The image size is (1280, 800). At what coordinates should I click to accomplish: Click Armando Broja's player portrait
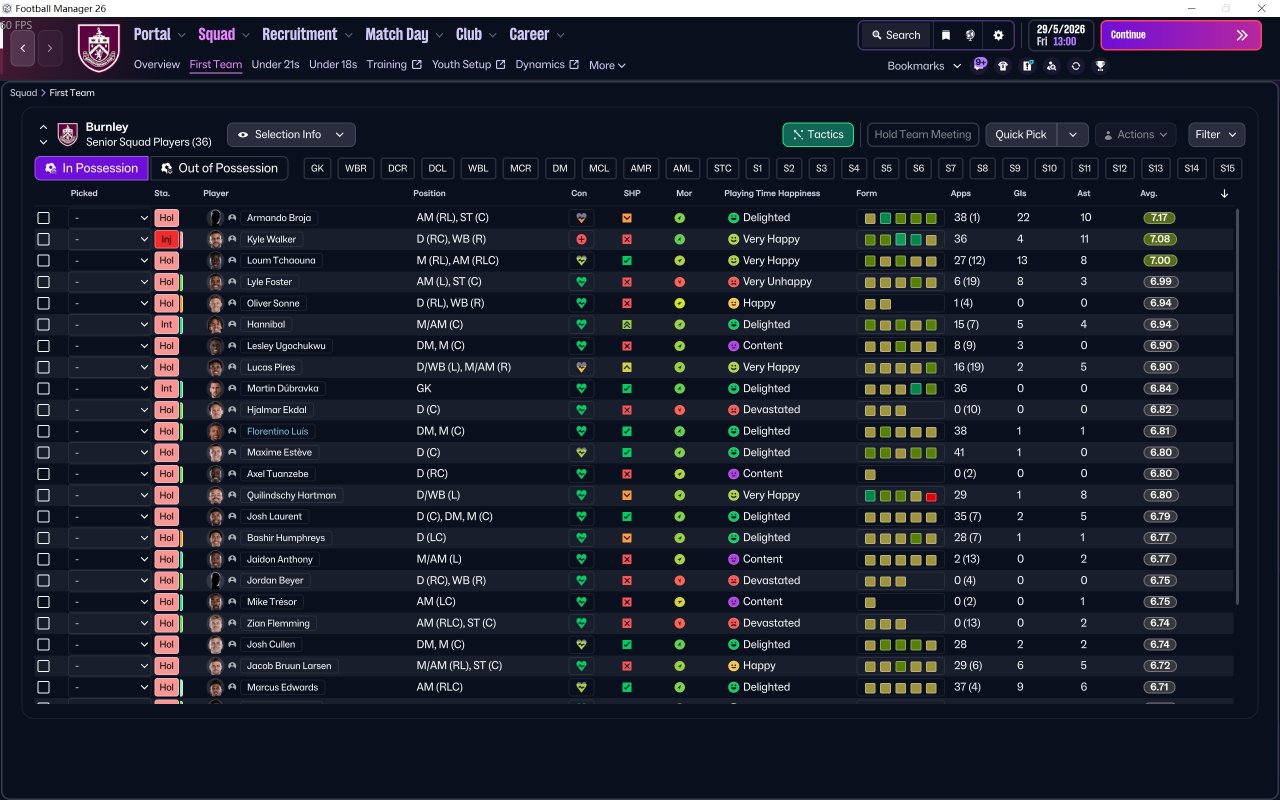(x=214, y=218)
